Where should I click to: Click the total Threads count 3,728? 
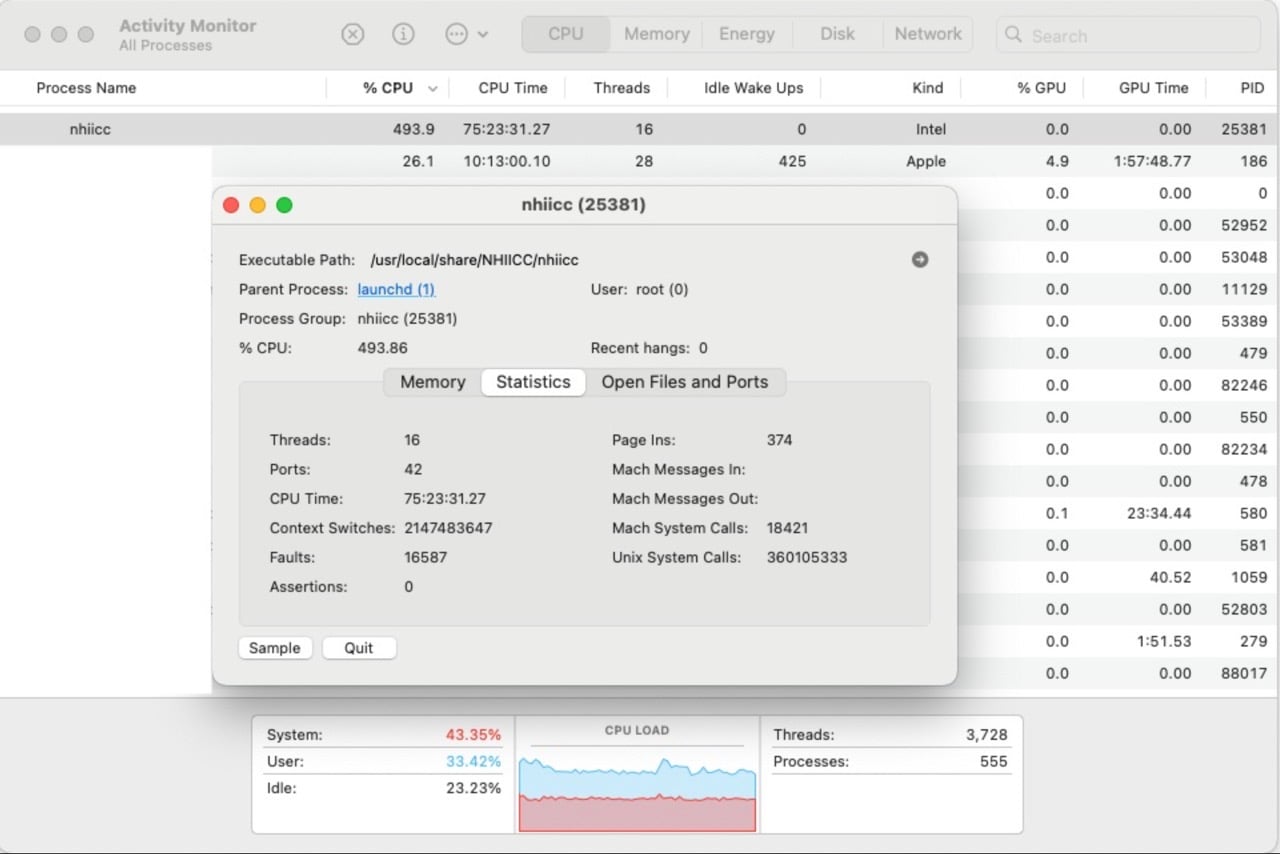pyautogui.click(x=987, y=735)
